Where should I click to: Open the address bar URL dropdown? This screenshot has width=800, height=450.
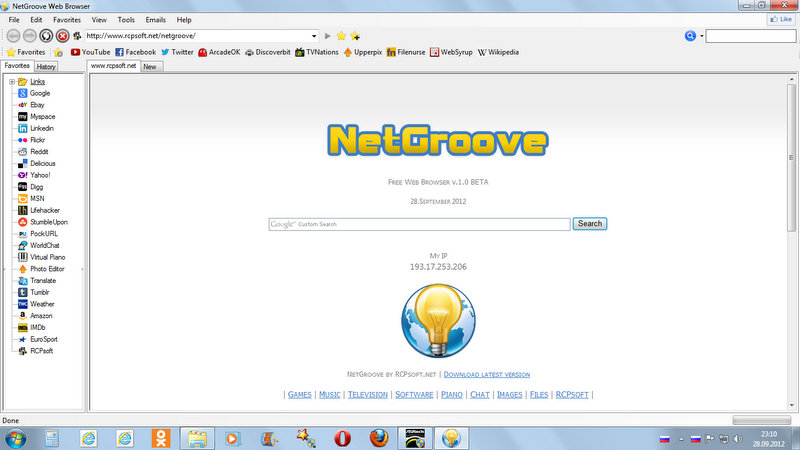[x=314, y=36]
